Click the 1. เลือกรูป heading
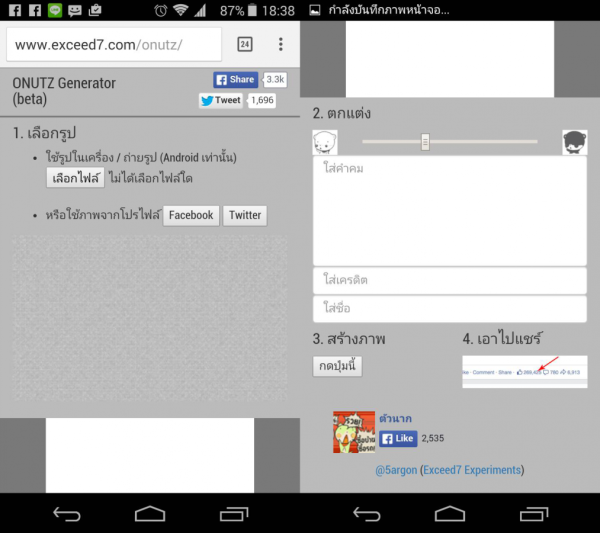Image resolution: width=600 pixels, height=533 pixels. point(44,133)
